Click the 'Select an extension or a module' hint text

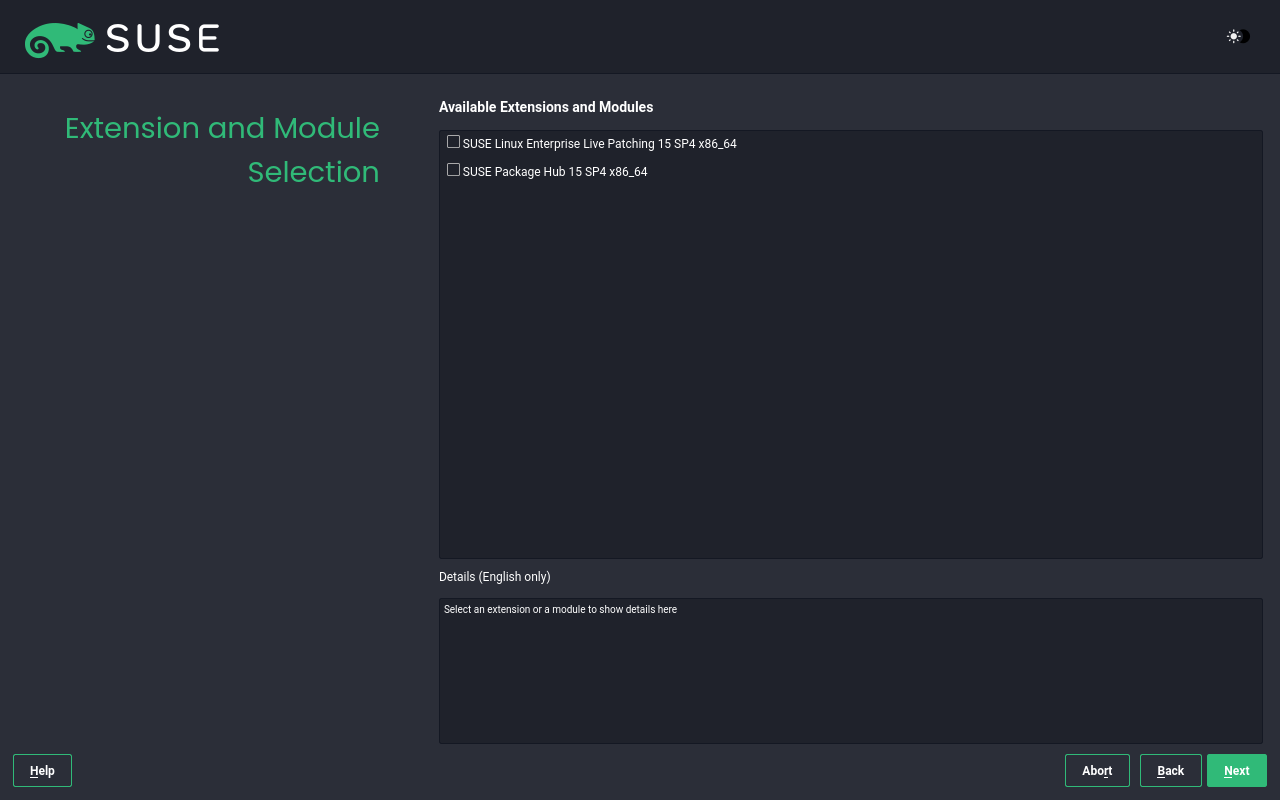point(560,609)
